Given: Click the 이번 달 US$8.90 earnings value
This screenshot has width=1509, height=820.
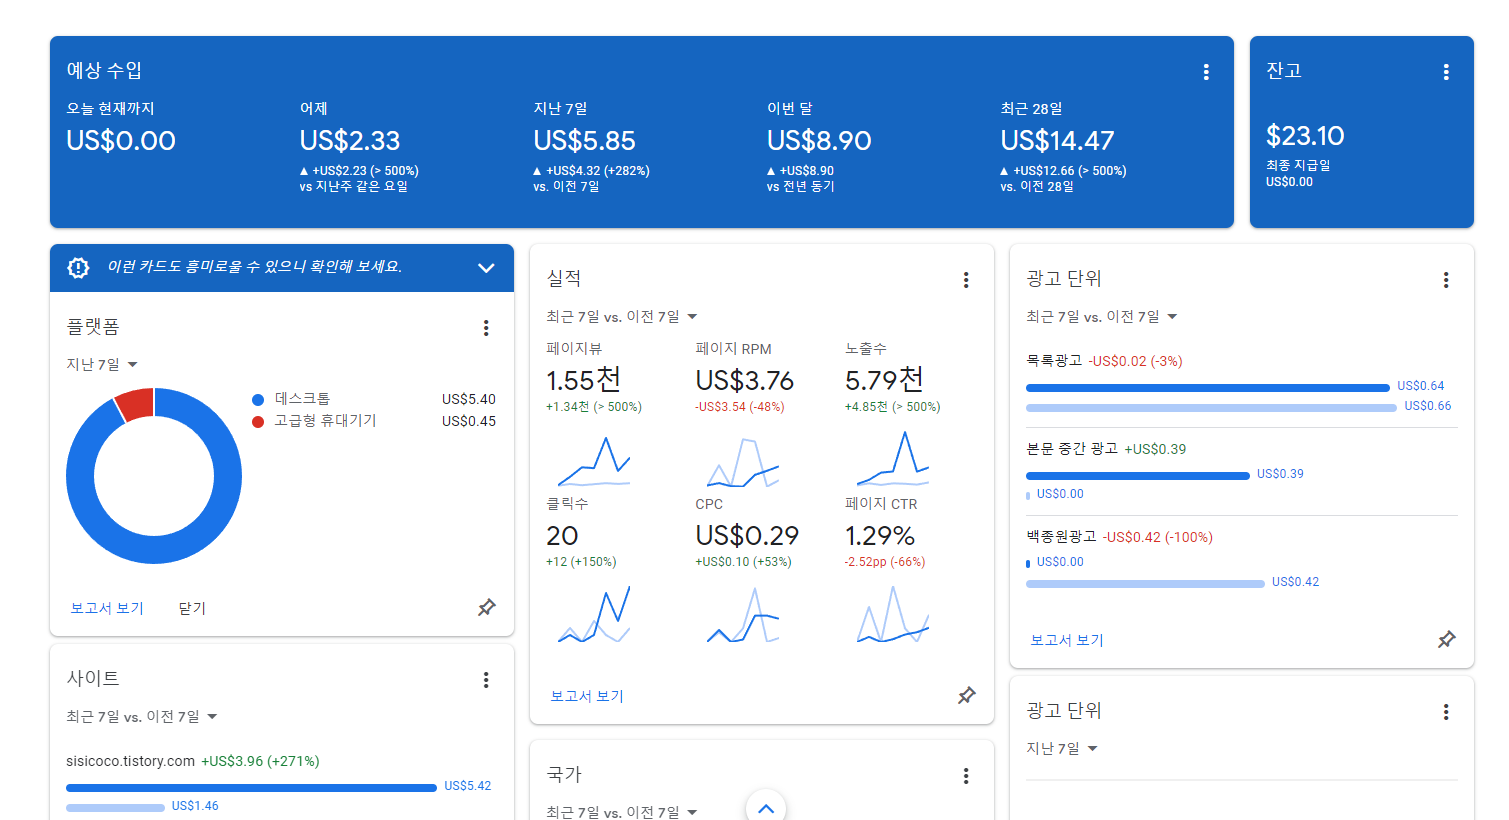Looking at the screenshot, I should coord(819,141).
